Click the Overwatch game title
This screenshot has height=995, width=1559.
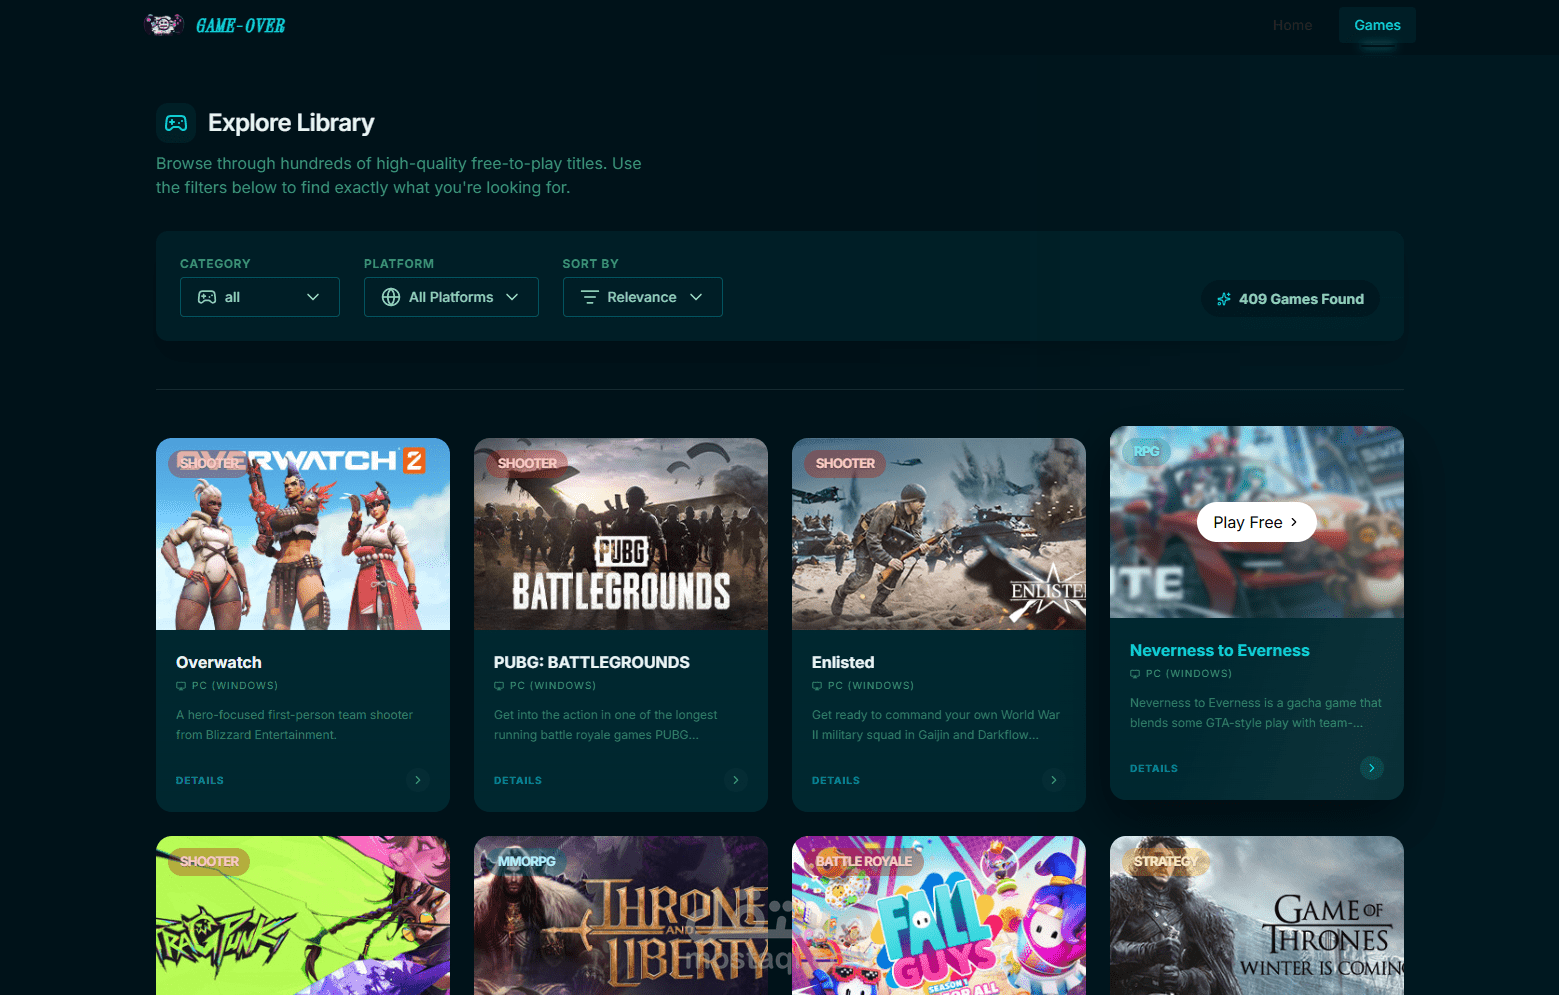(219, 662)
